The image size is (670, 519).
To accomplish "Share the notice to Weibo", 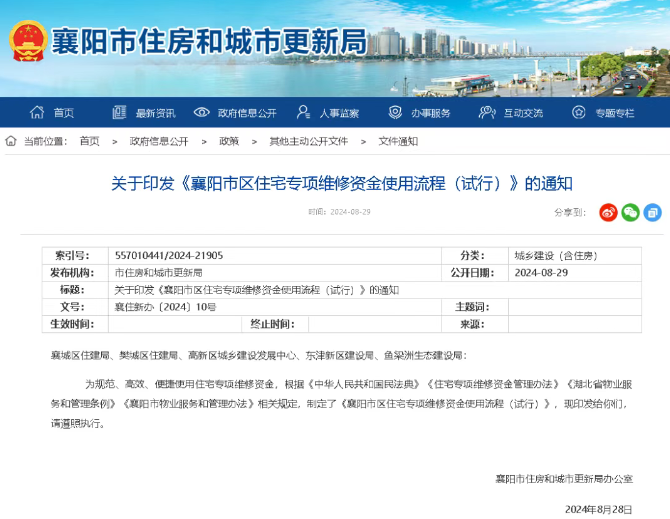I will 608,212.
